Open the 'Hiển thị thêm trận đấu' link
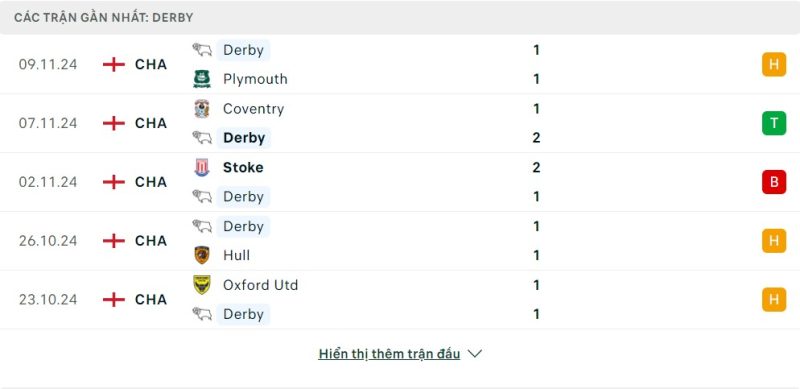This screenshot has height=389, width=800. [389, 354]
